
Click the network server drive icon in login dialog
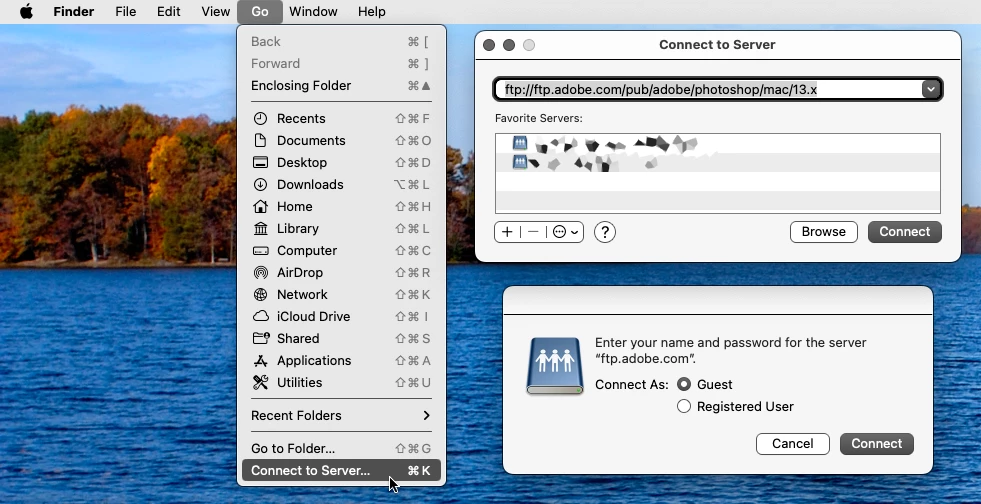(555, 366)
